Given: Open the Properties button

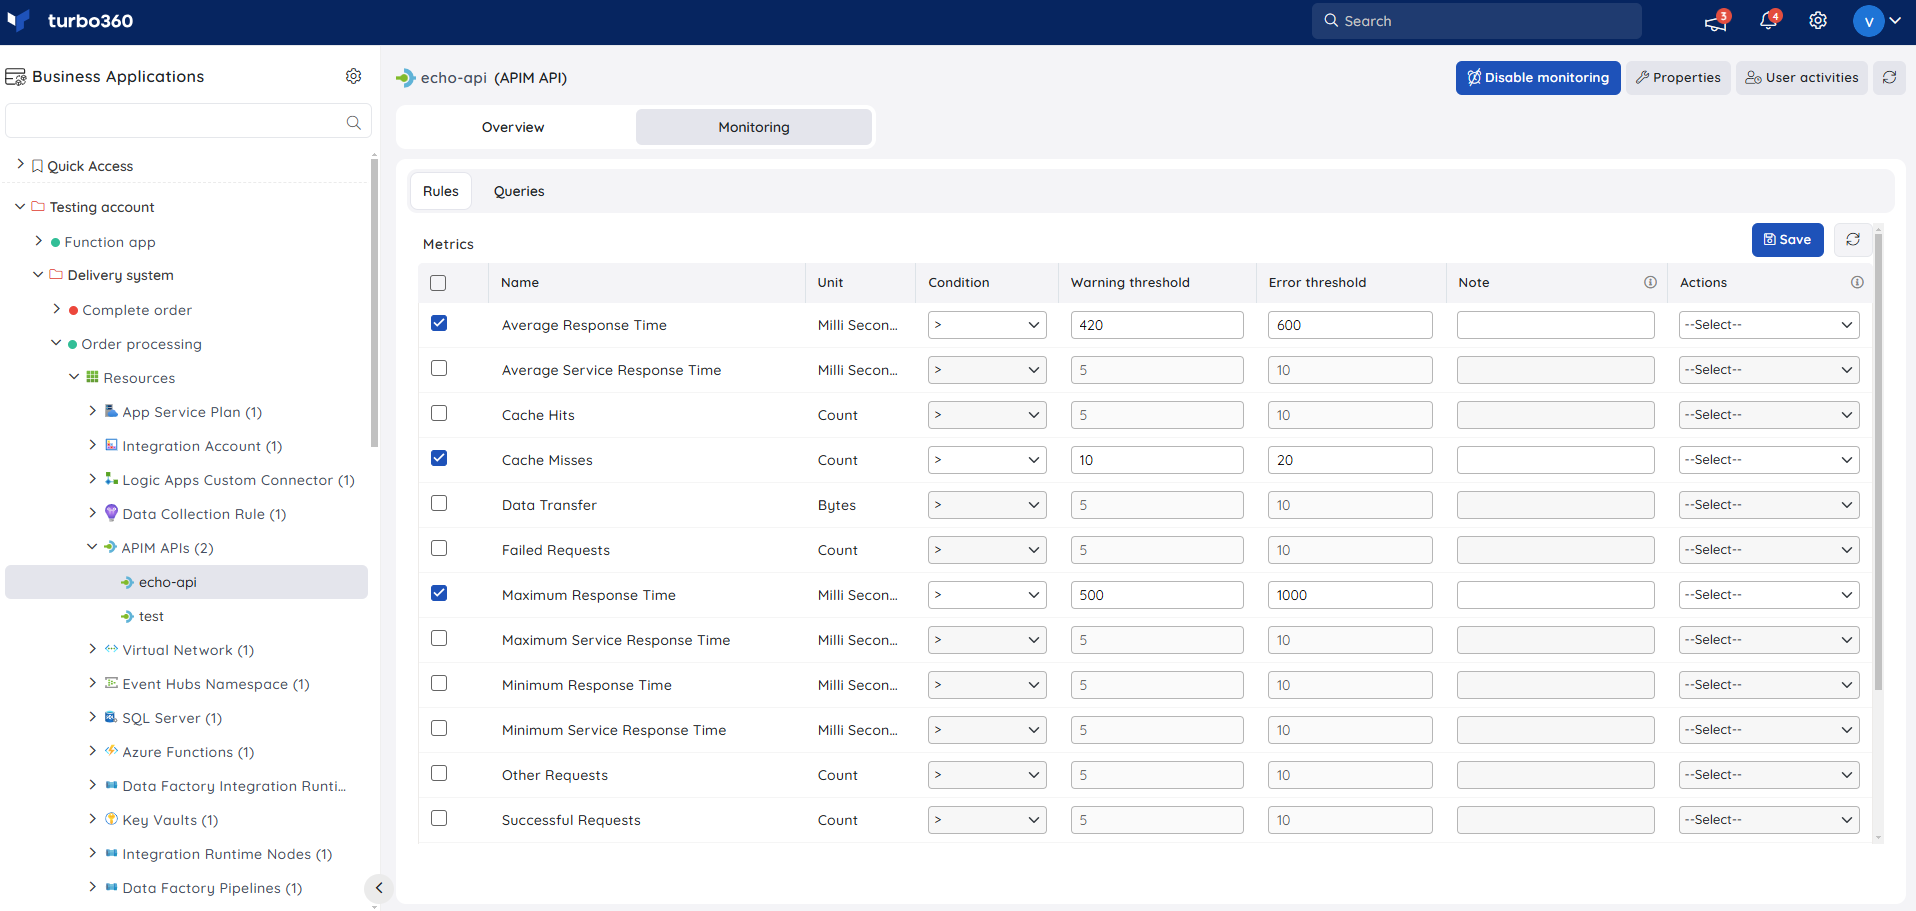Looking at the screenshot, I should coord(1678,77).
